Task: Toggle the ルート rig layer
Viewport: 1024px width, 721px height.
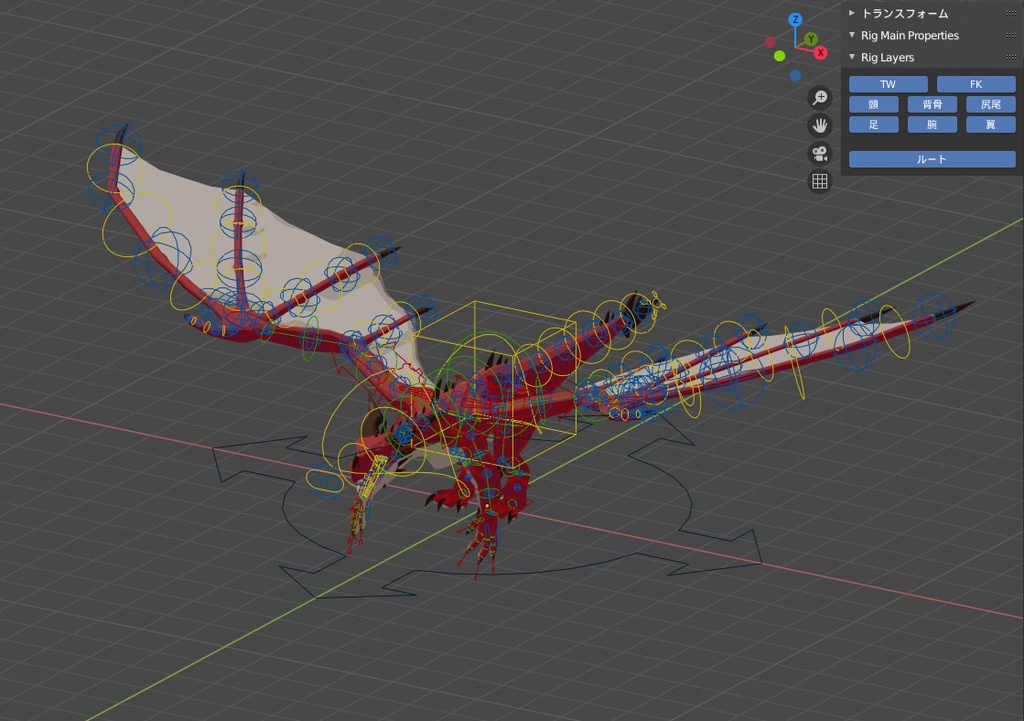Action: (933, 159)
